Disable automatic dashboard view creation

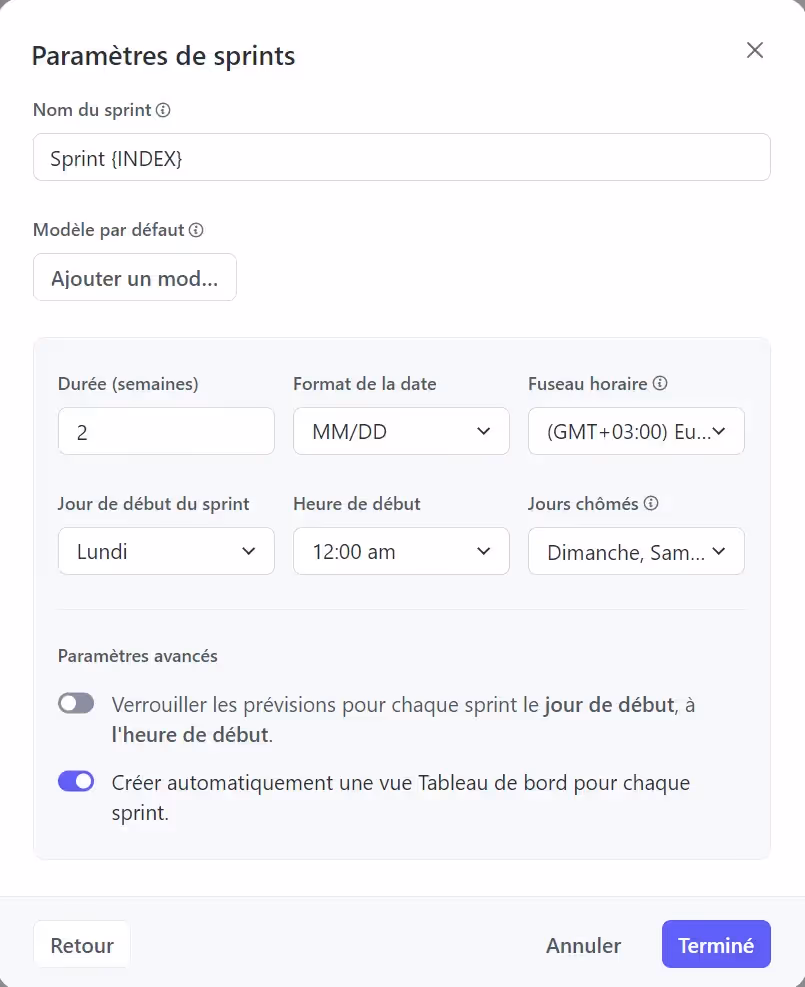[x=76, y=781]
